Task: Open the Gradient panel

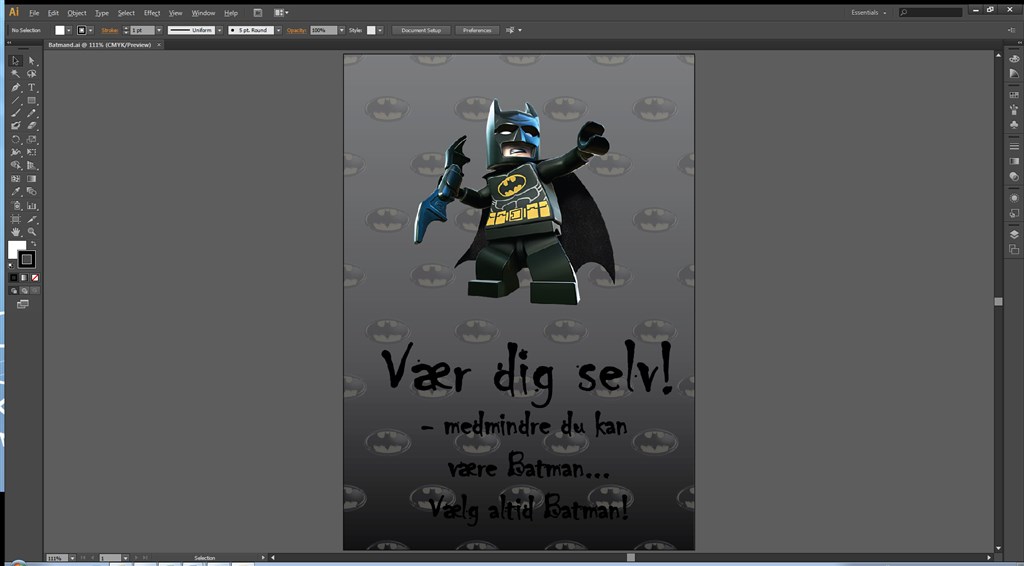Action: point(1014,161)
